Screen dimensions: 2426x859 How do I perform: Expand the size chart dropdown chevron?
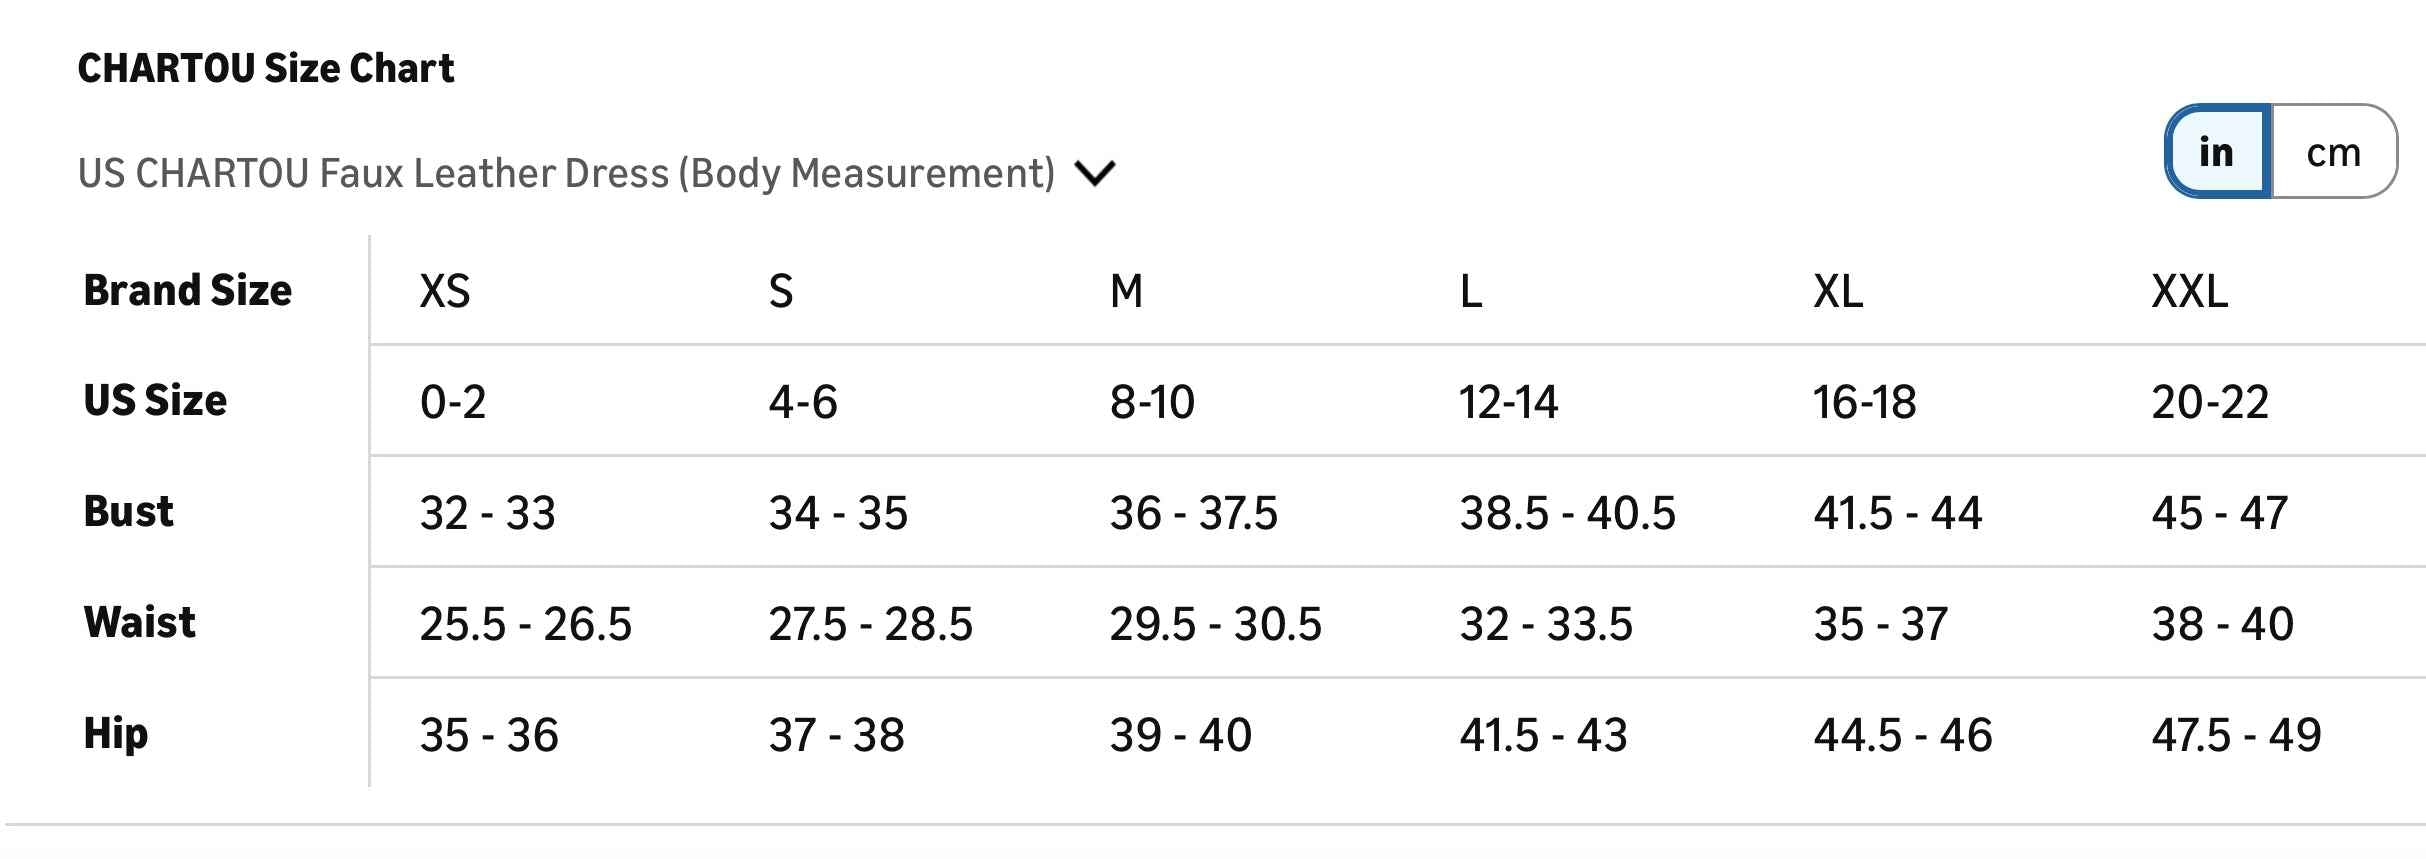[1094, 174]
